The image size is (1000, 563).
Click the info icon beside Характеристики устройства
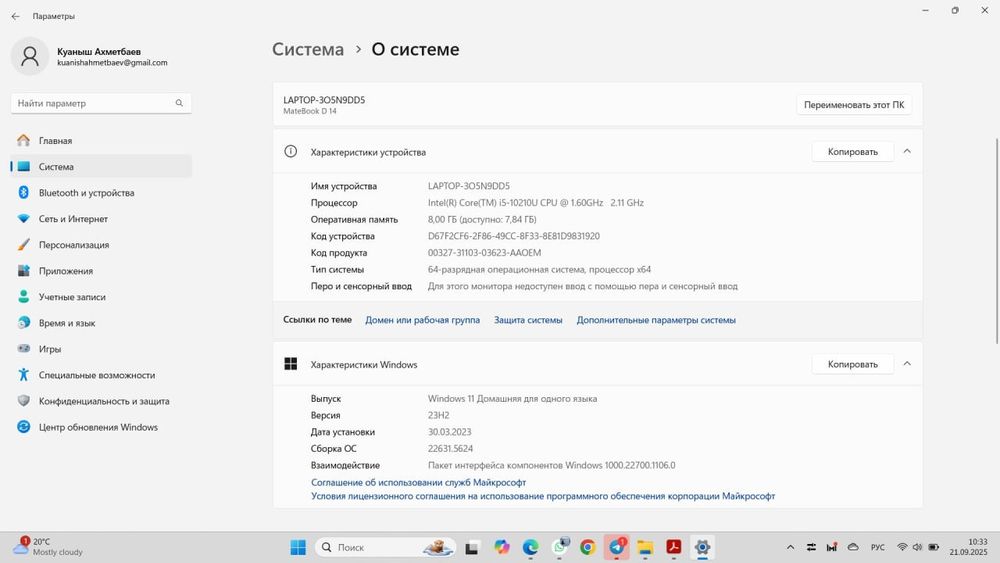[x=290, y=151]
